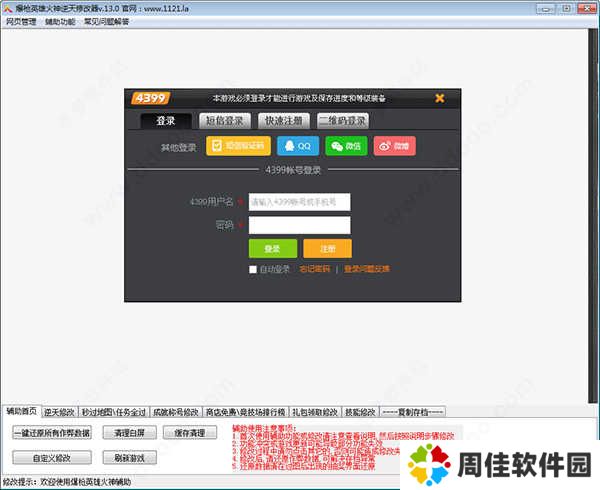Select the 辅助首页 bottom tab

tap(21, 411)
